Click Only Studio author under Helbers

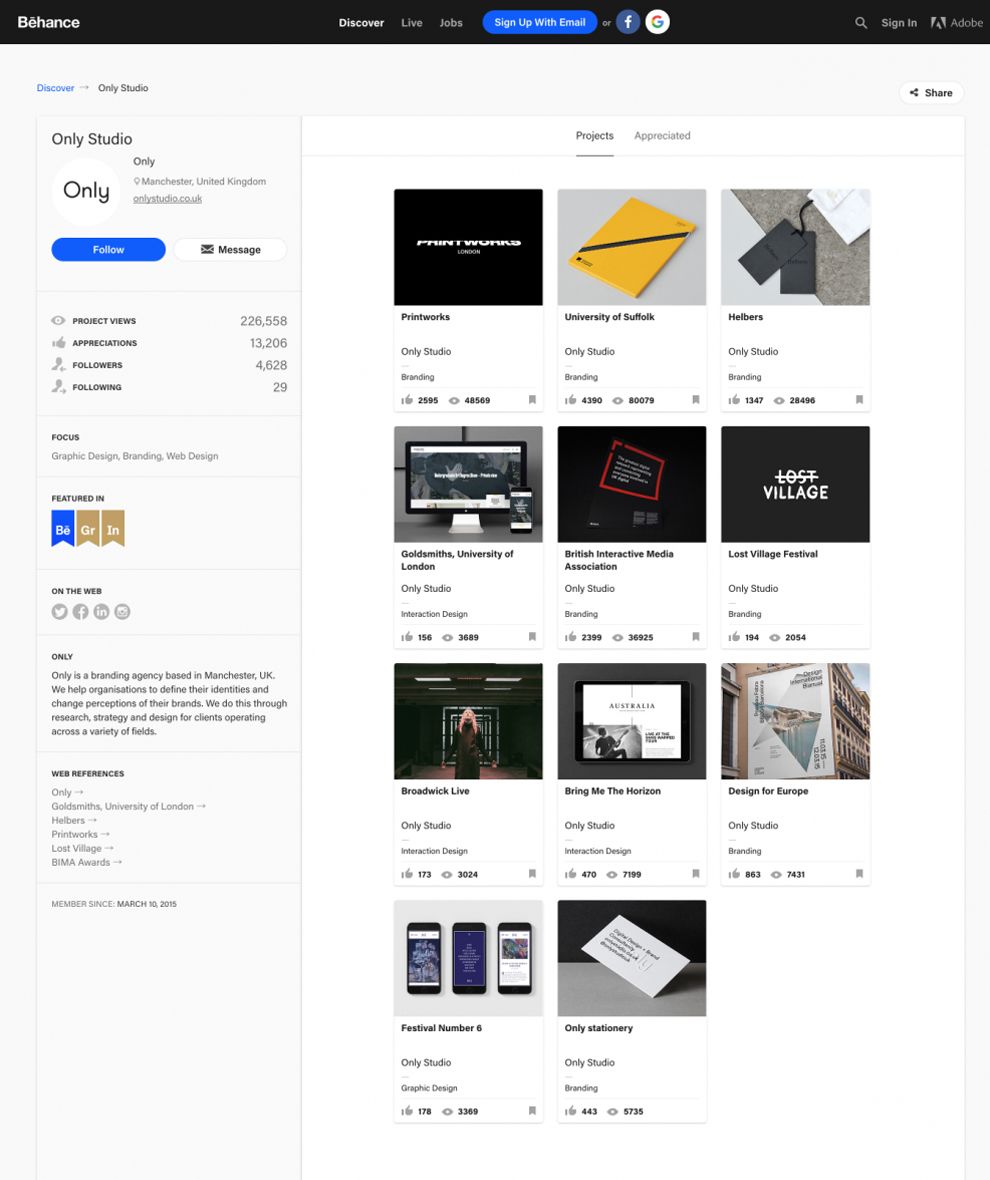point(753,351)
